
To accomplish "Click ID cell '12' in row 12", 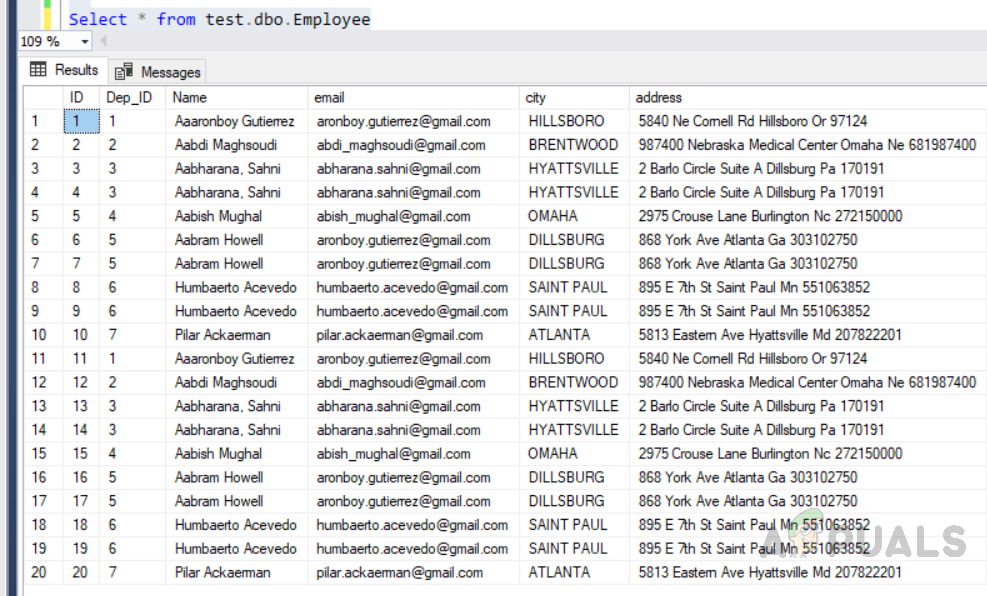I will (80, 382).
